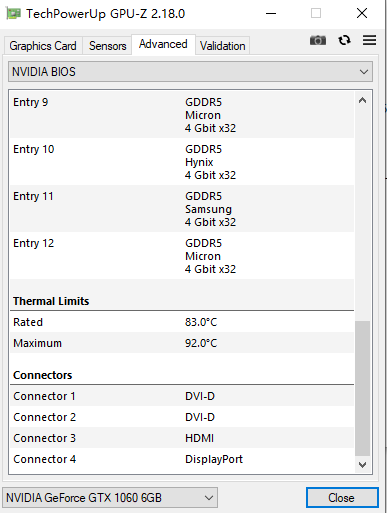
Task: Select Connector 4 DisplayPort row
Action: click(x=182, y=459)
